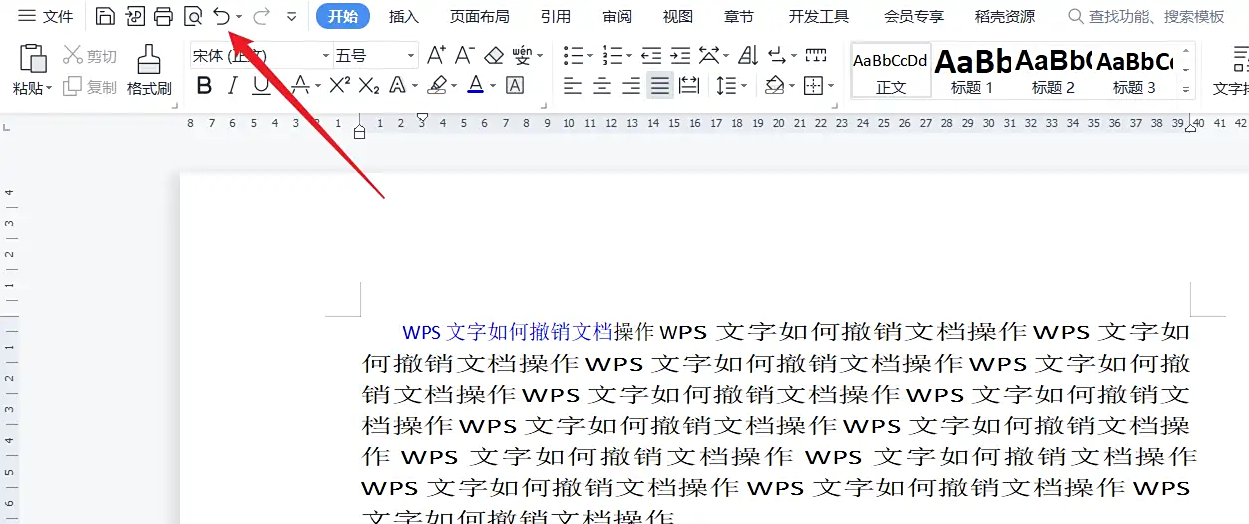Click the ruler-like Tab Stops icon
Screen dimensions: 1249x524
pos(816,55)
